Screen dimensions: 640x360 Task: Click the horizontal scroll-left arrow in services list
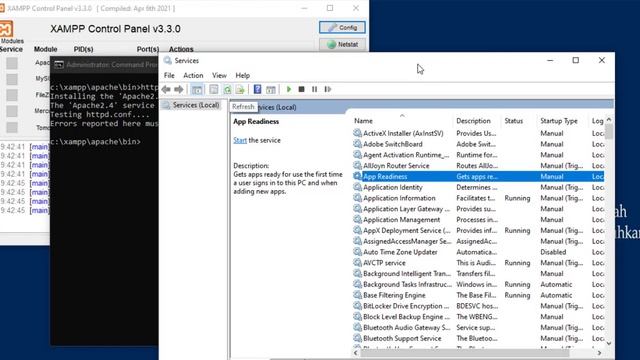356,353
